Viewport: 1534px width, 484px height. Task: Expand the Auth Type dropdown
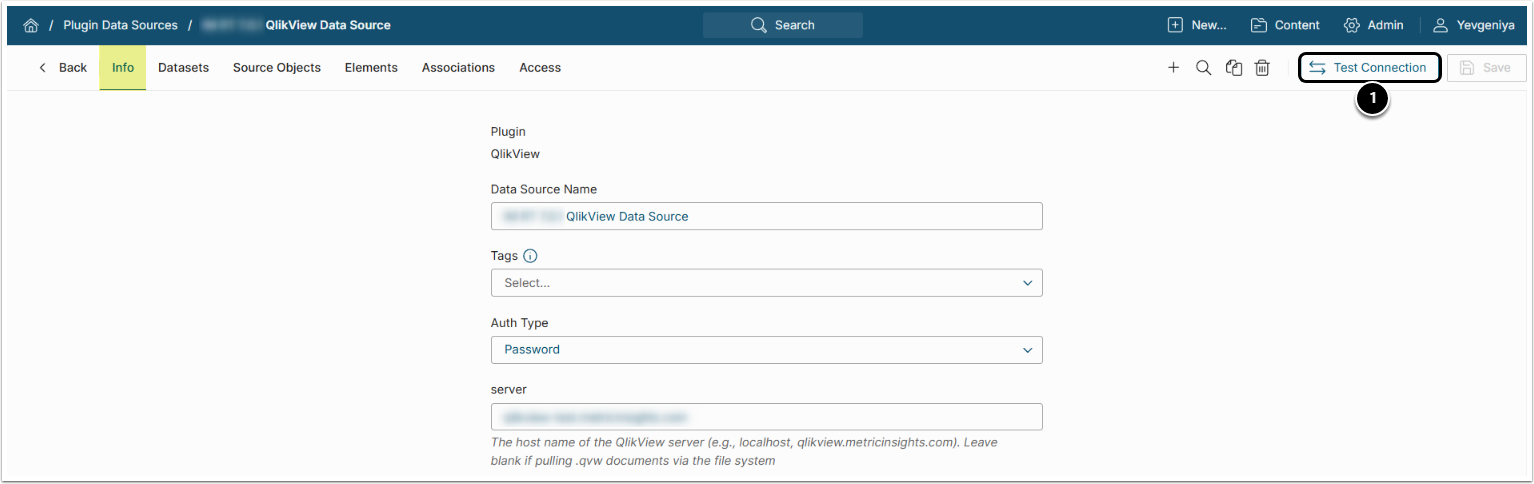pyautogui.click(x=766, y=350)
